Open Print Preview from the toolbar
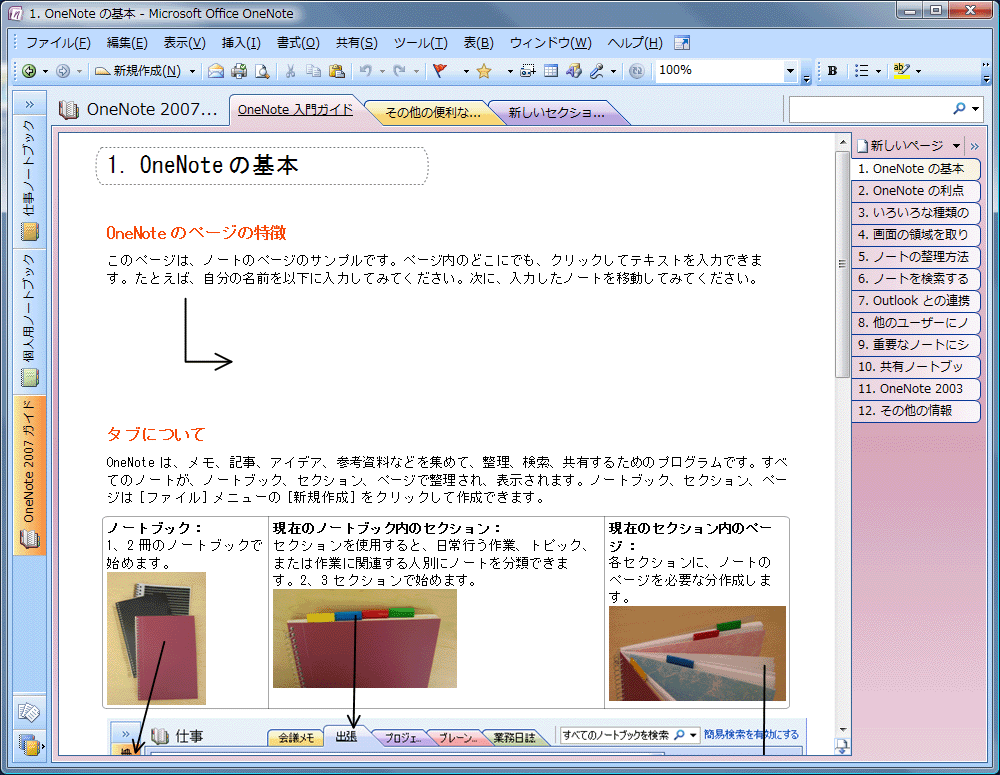This screenshot has height=775, width=1000. point(261,71)
